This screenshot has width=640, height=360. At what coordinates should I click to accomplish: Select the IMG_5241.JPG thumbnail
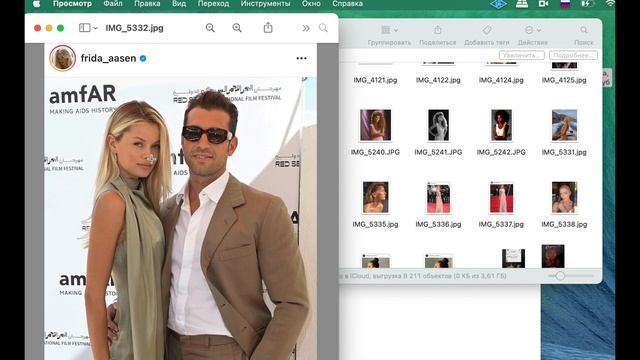[438, 125]
